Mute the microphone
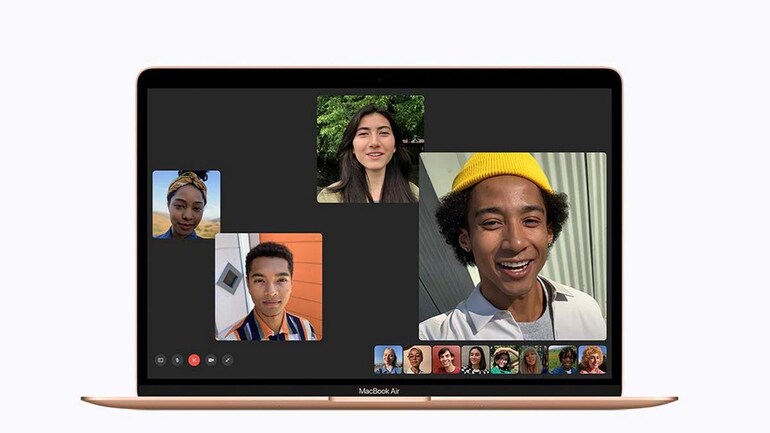Viewport: 770px width, 433px height. click(177, 359)
